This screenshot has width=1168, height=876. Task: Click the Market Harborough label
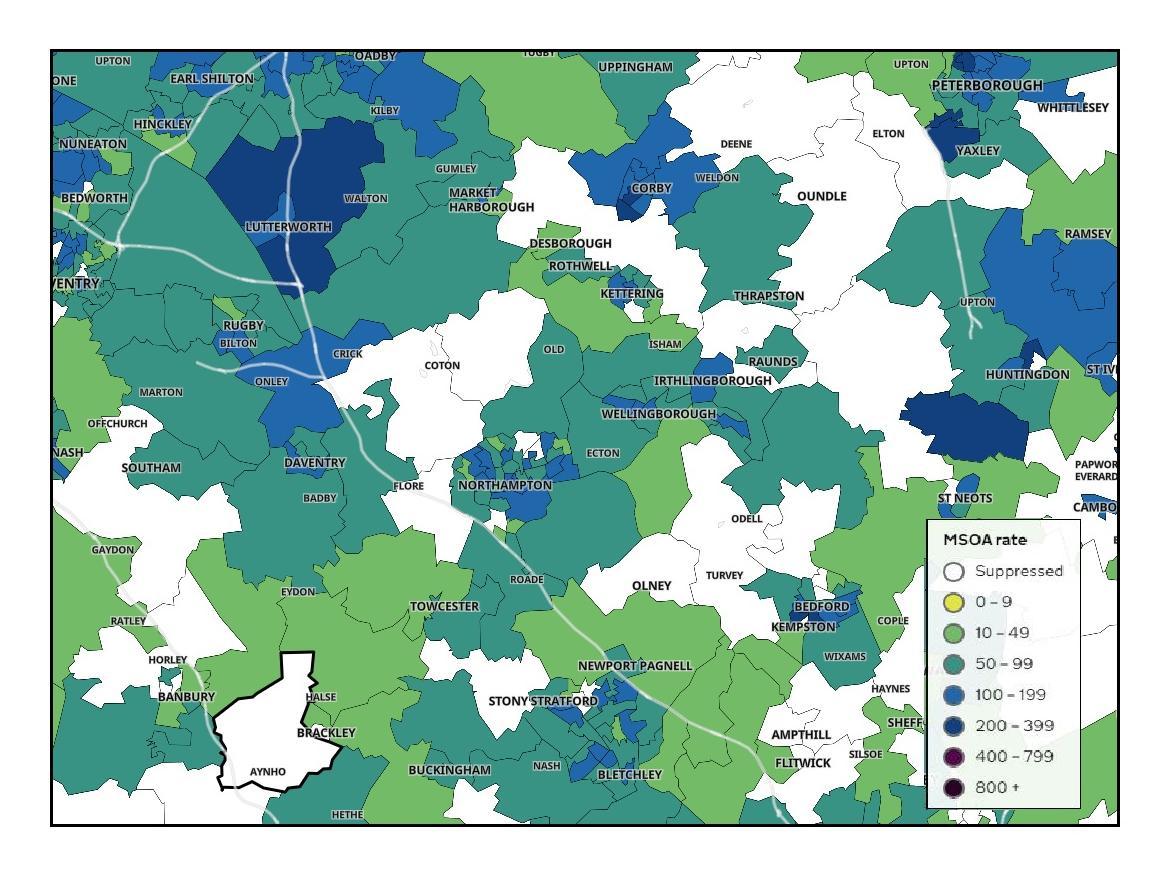tap(491, 200)
